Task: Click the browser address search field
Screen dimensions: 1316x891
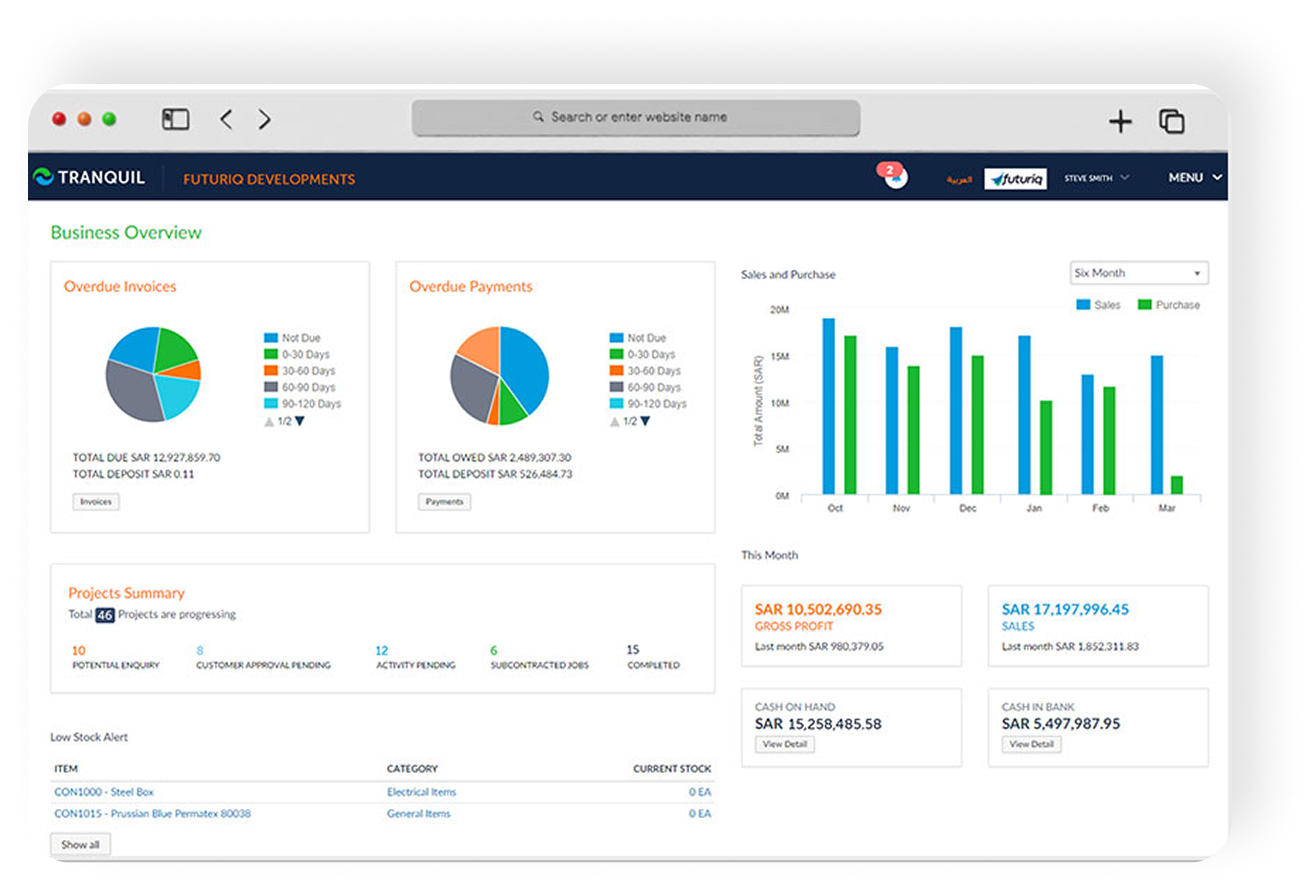Action: pyautogui.click(x=636, y=117)
